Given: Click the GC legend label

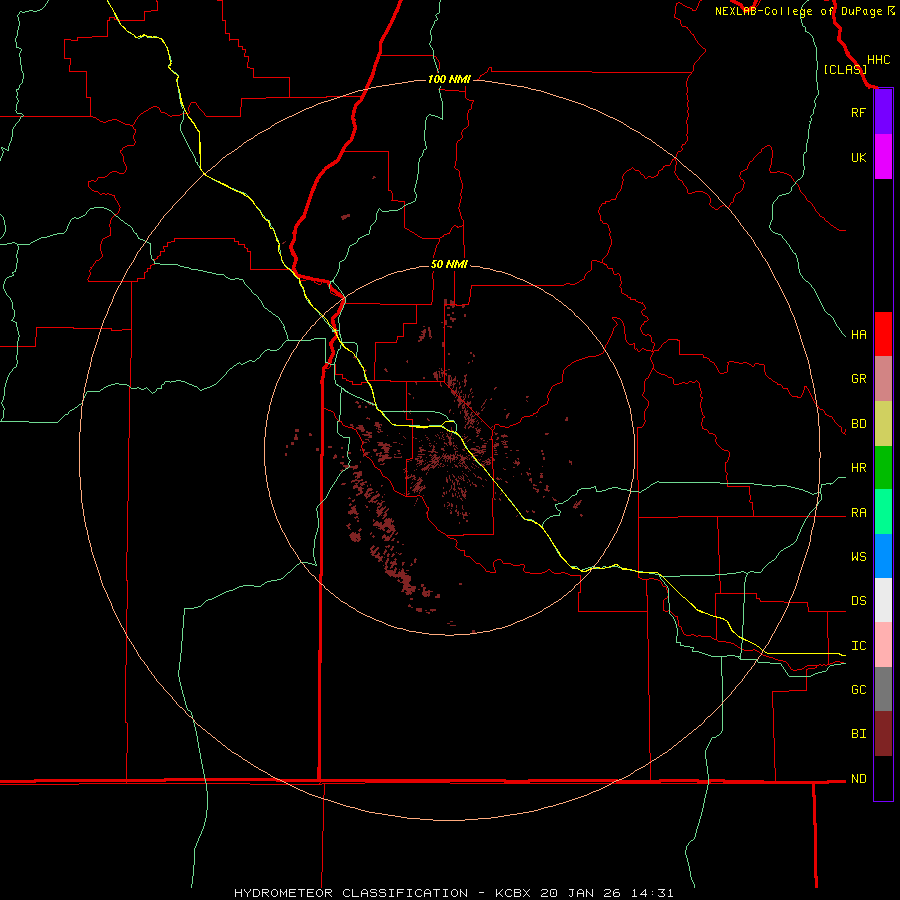Looking at the screenshot, I should pos(858,689).
